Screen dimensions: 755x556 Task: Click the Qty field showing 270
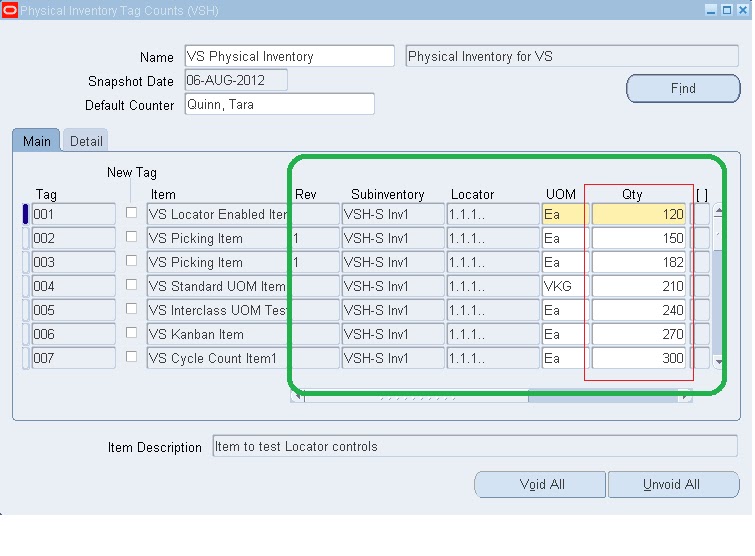(638, 335)
